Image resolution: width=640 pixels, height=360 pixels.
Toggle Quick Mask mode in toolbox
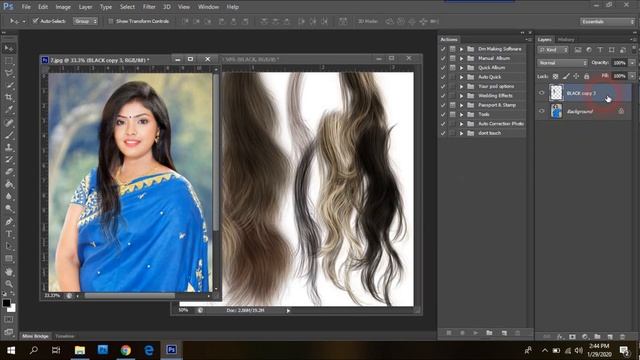[9, 320]
